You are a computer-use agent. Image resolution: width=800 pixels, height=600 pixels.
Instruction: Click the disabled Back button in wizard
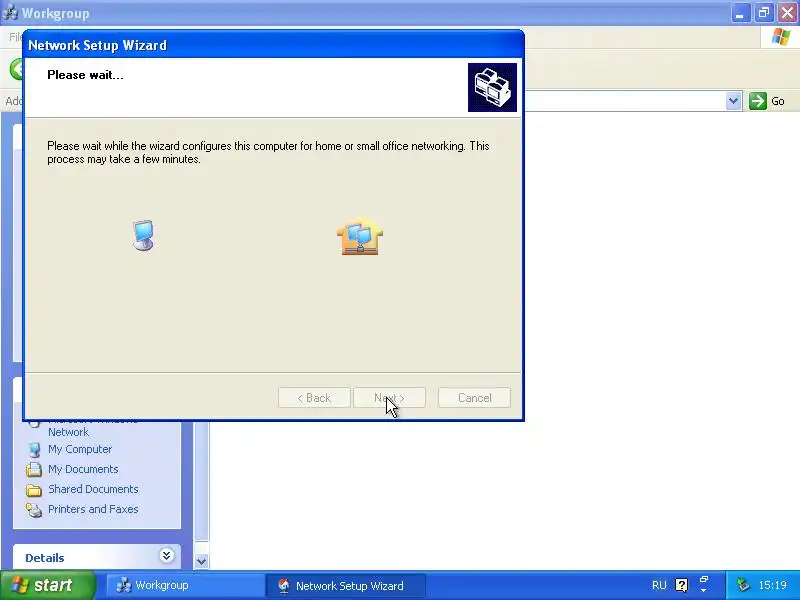coord(314,397)
